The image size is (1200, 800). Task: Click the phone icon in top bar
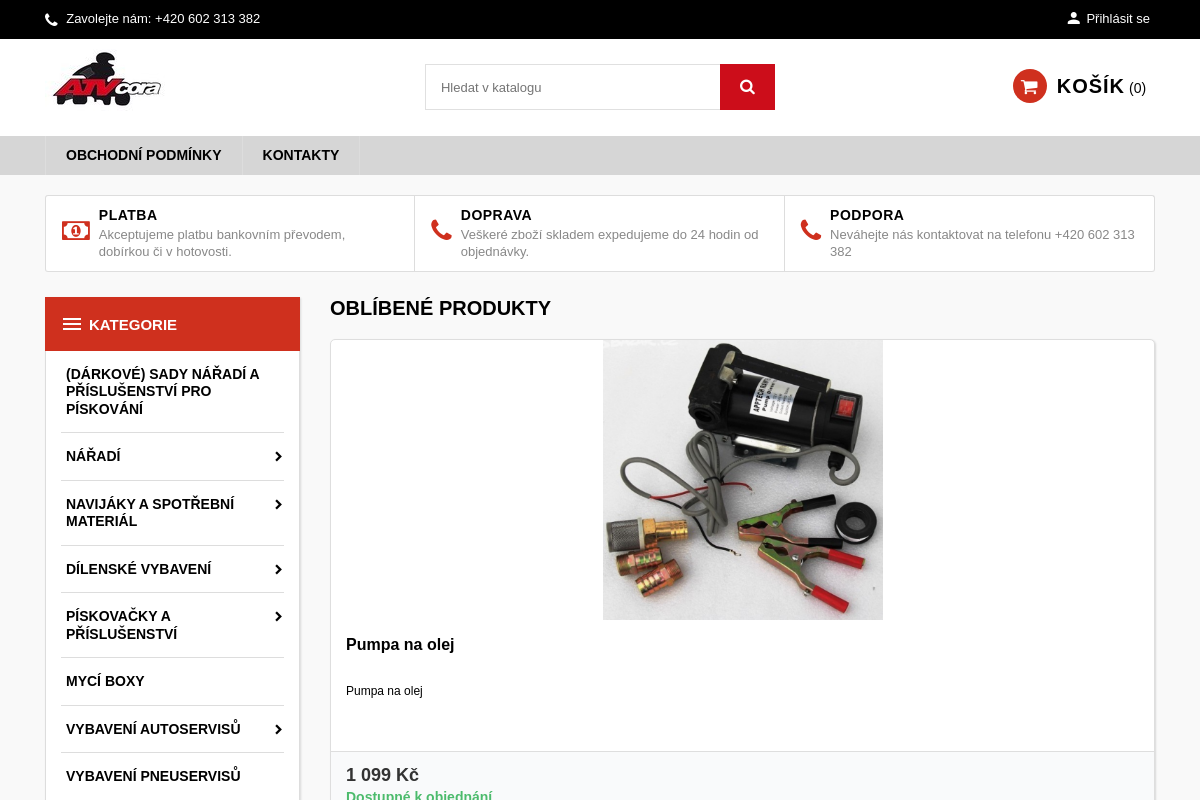(51, 19)
